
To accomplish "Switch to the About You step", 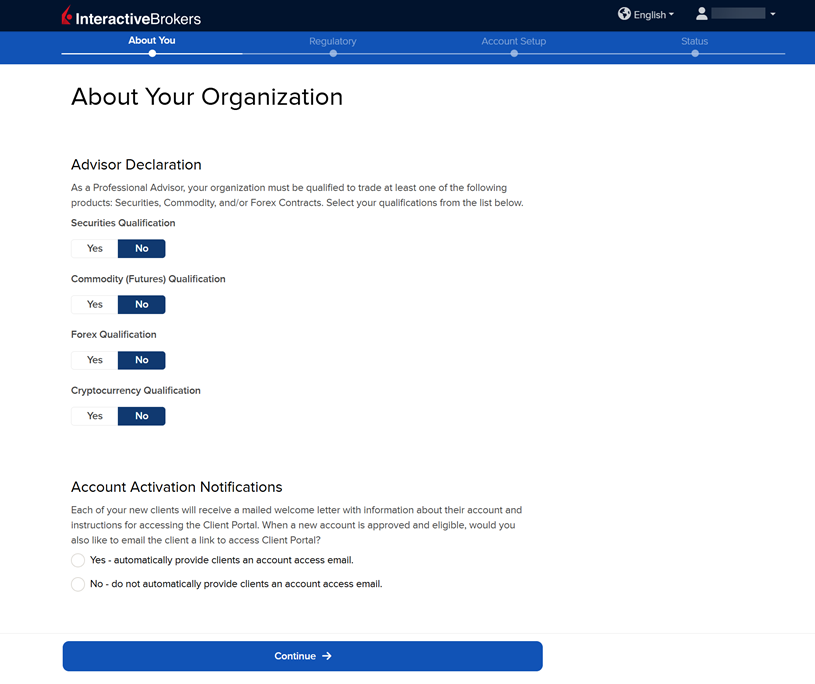I will [x=152, y=42].
